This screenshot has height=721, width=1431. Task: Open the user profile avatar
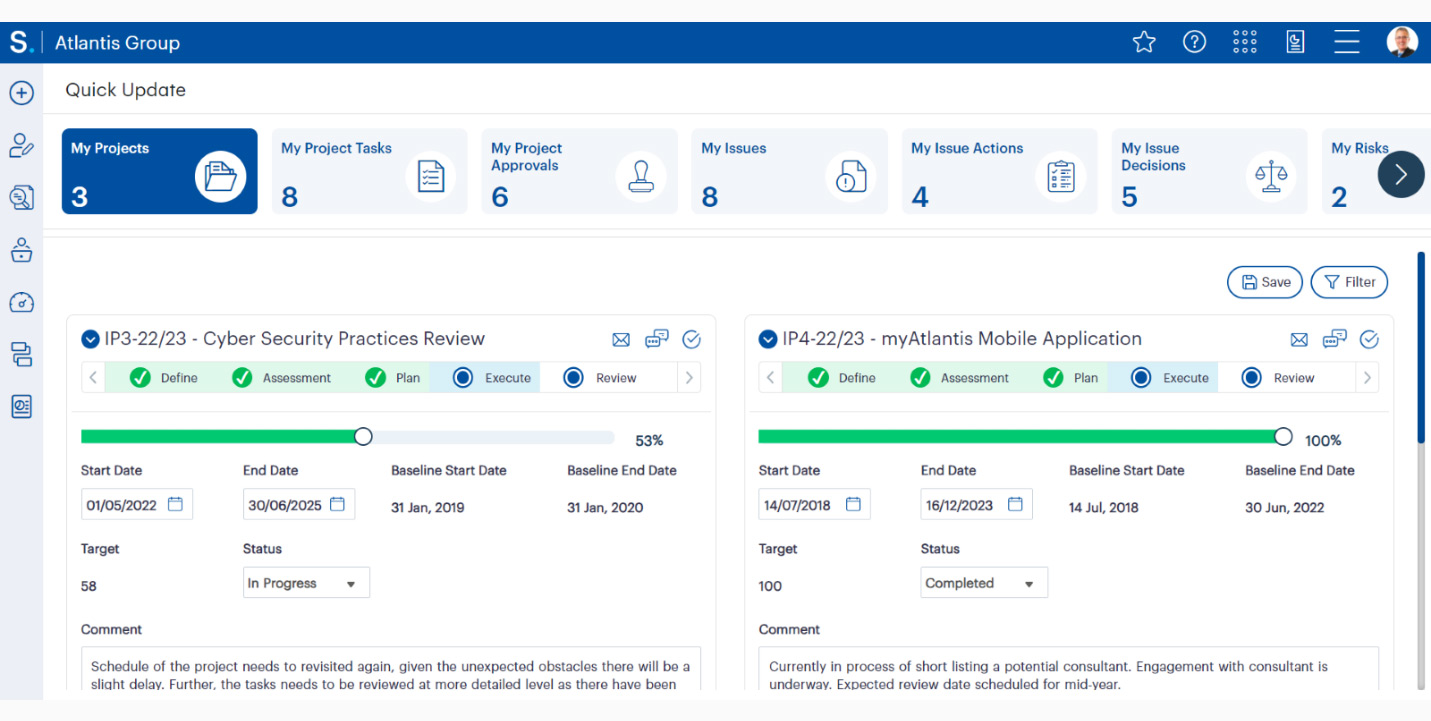pyautogui.click(x=1402, y=42)
